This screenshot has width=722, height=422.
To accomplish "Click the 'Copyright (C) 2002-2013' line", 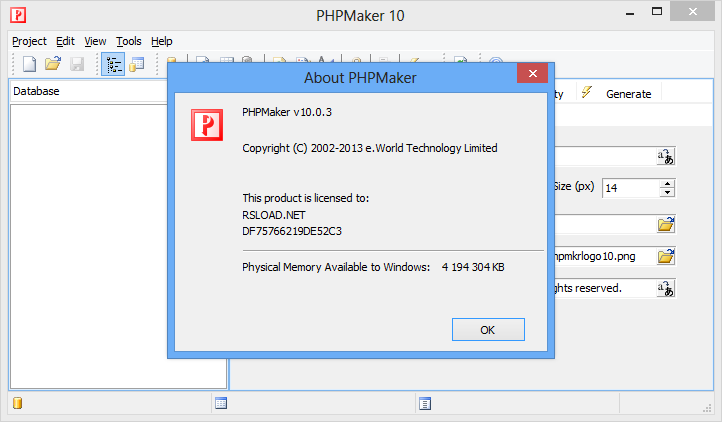I will (370, 148).
